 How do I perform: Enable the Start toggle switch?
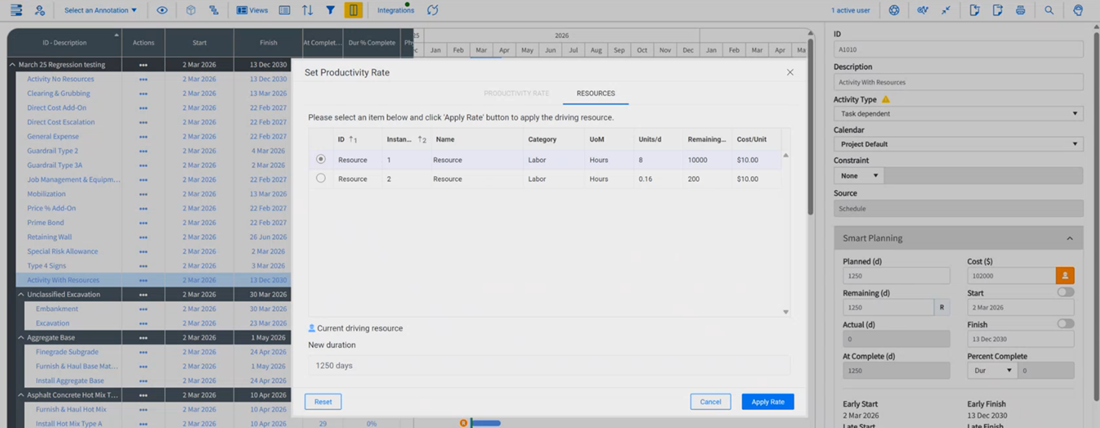pyautogui.click(x=1066, y=292)
